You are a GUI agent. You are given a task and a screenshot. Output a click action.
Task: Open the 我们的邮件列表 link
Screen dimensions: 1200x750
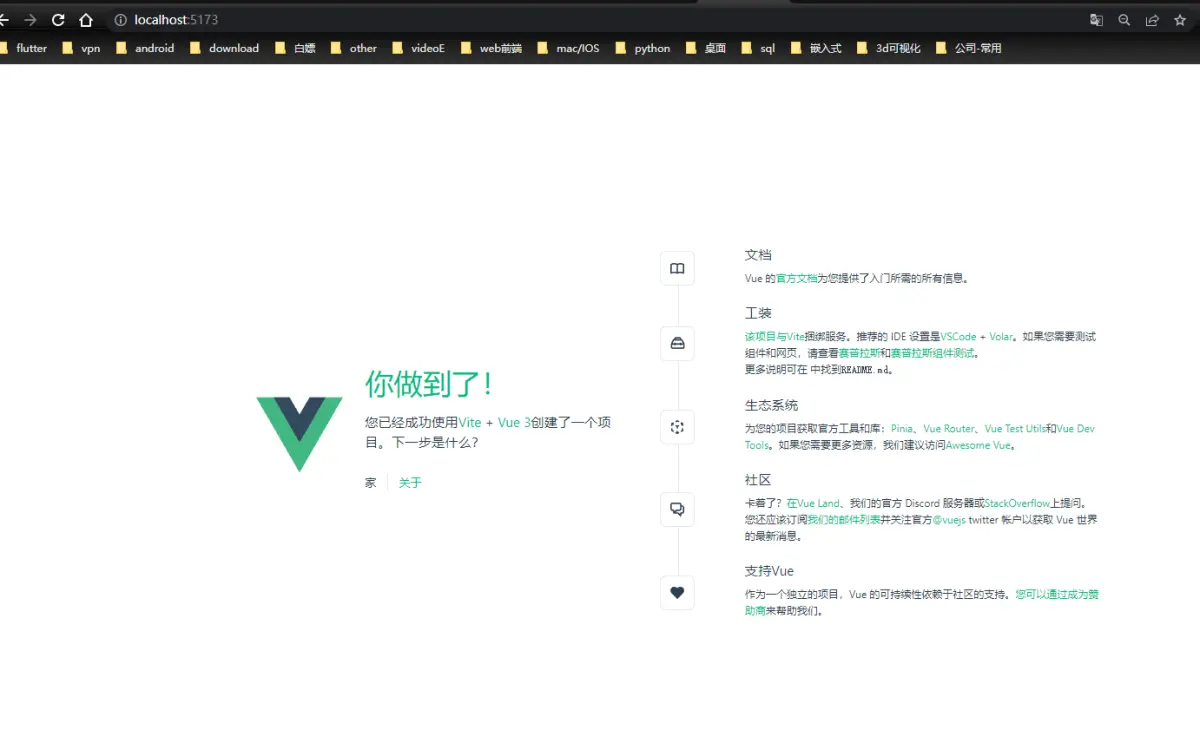844,520
